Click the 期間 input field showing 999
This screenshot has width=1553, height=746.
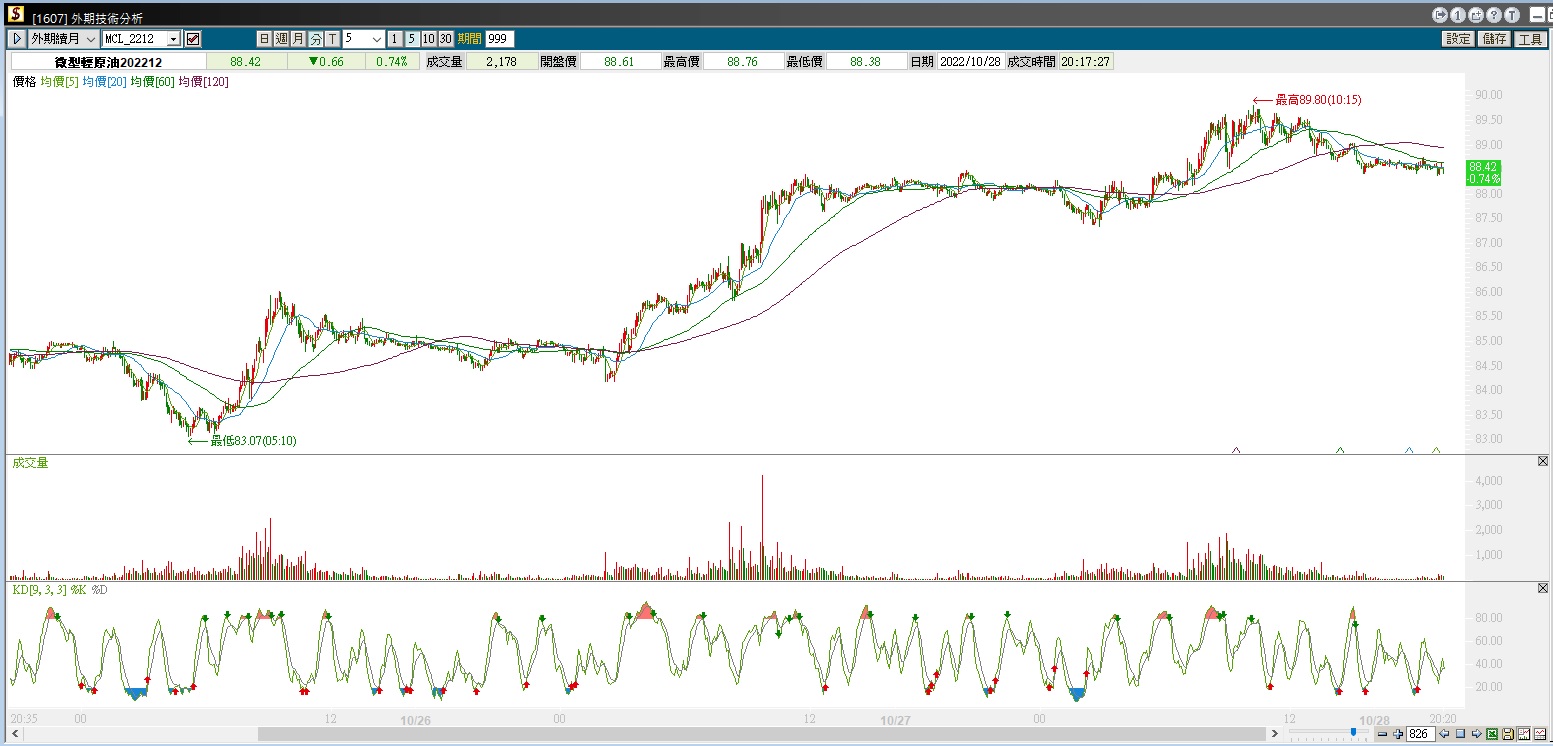point(499,39)
